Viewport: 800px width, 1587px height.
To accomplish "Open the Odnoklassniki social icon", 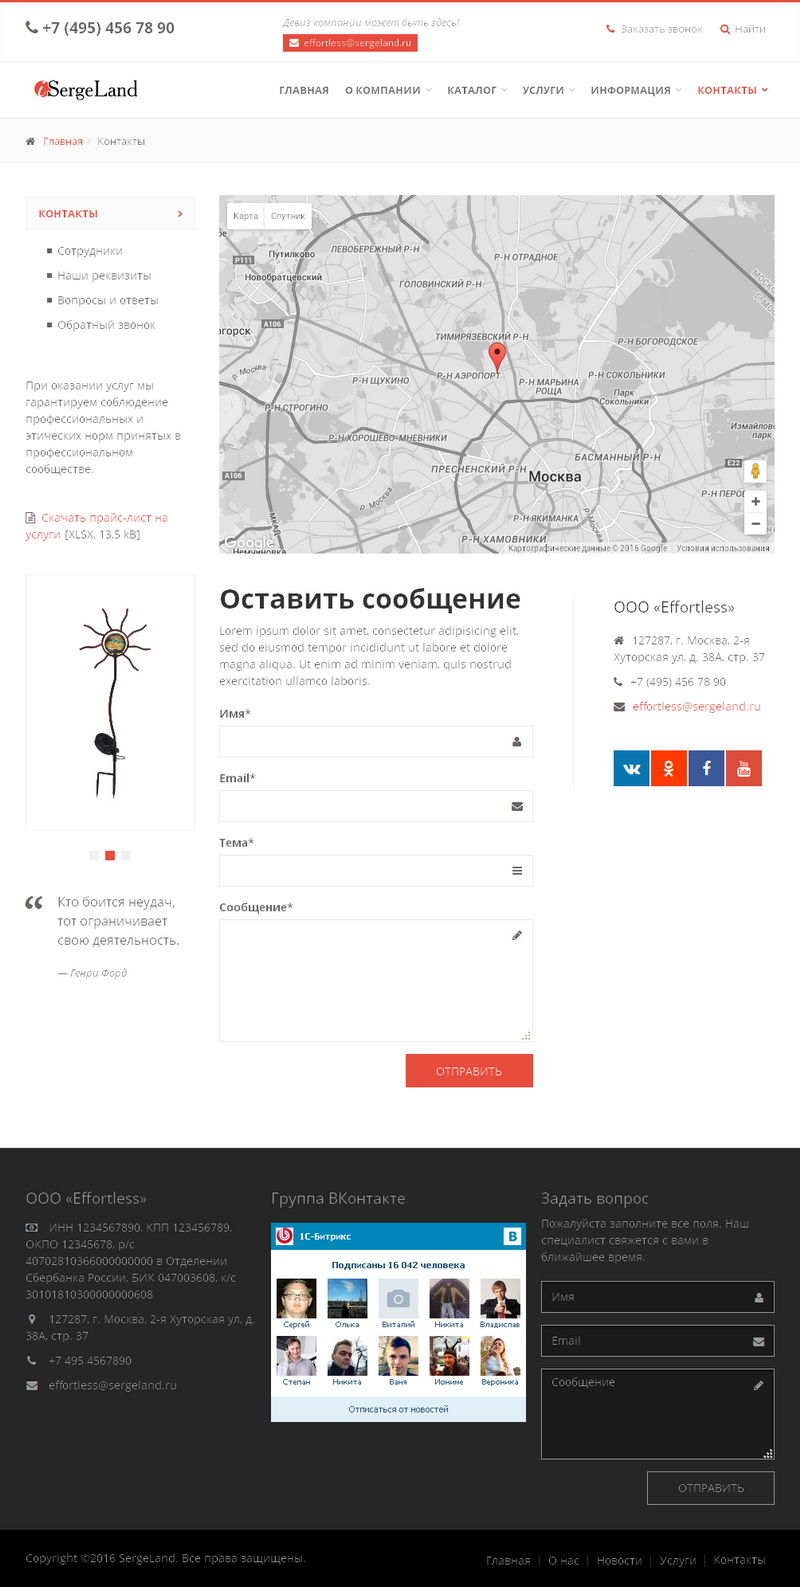I will 668,768.
